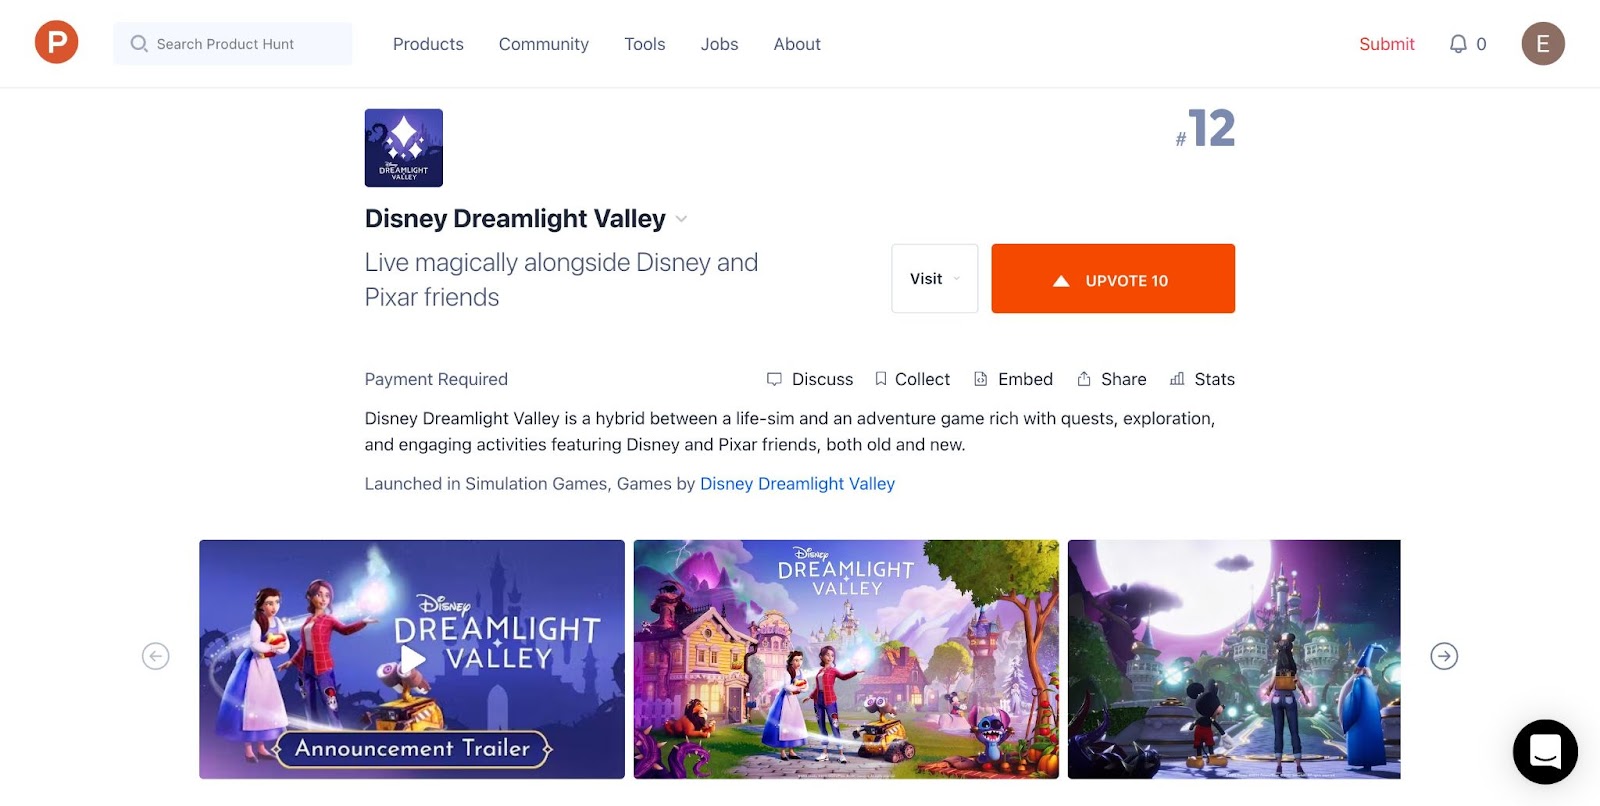This screenshot has width=1600, height=806.
Task: Open the user avatar with letter E
Action: (x=1543, y=44)
